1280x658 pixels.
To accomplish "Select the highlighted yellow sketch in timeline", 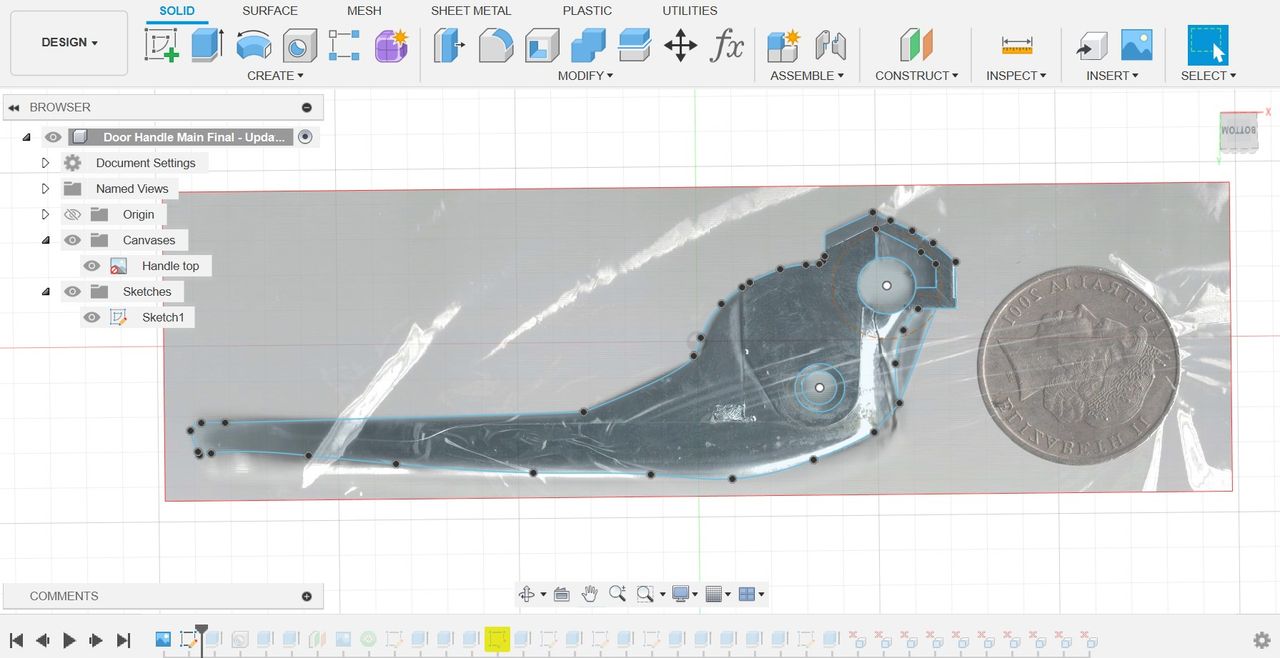I will tap(497, 639).
